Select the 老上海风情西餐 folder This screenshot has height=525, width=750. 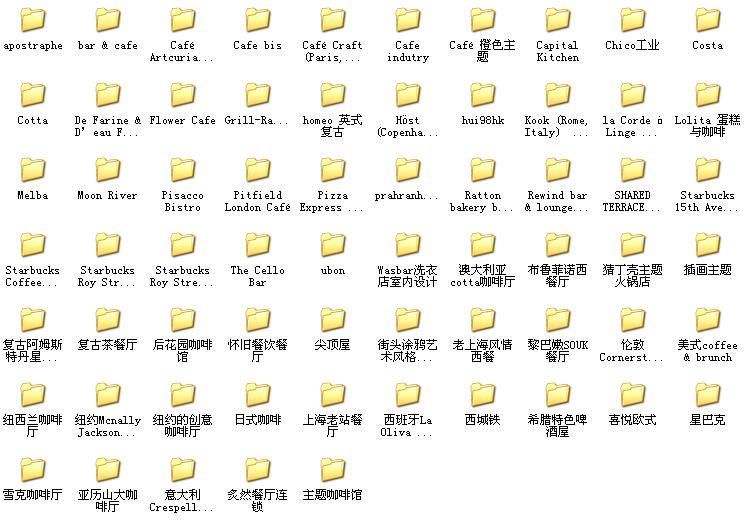point(483,319)
